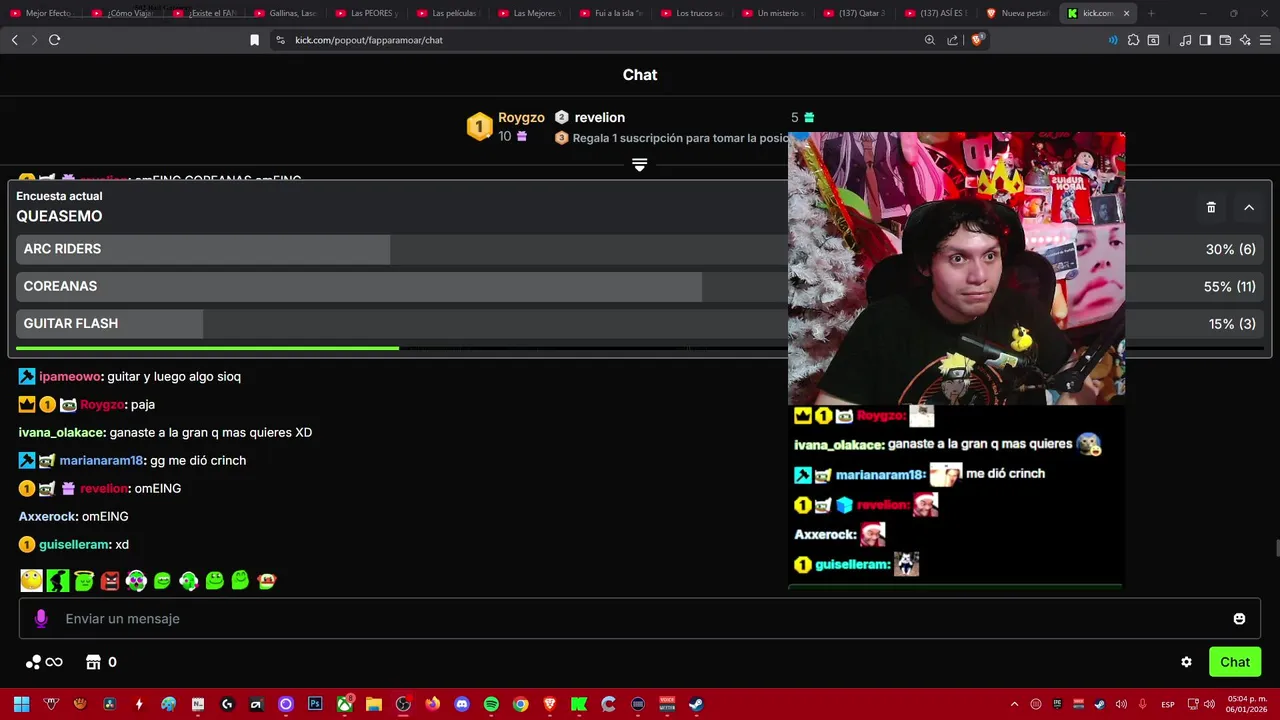Switch to Gallinas, Laser YouTube tab
Screen dimensions: 1280x720
[285, 13]
